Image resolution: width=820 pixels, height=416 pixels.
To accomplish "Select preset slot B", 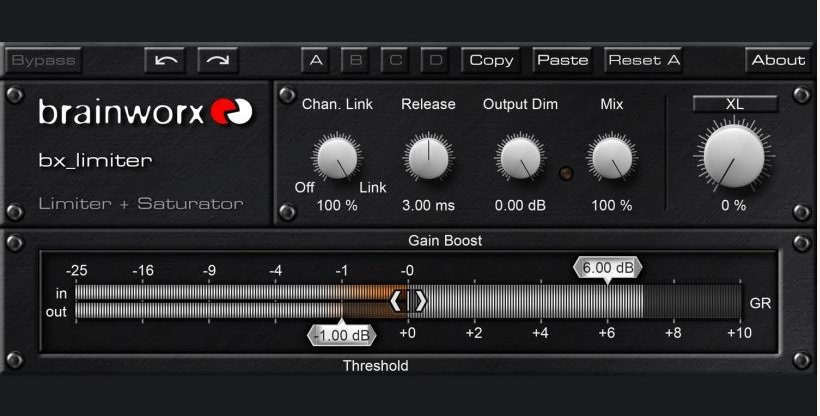I will pos(355,60).
